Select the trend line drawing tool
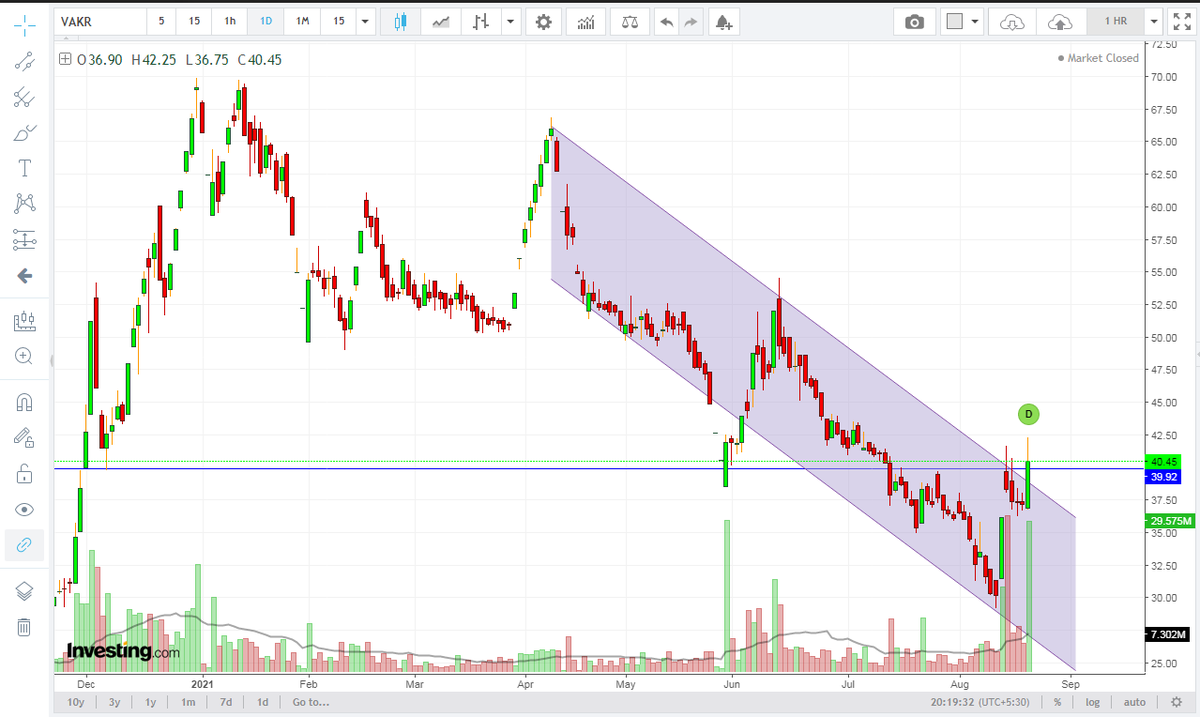Screen dimensions: 1200x717 coord(25,60)
